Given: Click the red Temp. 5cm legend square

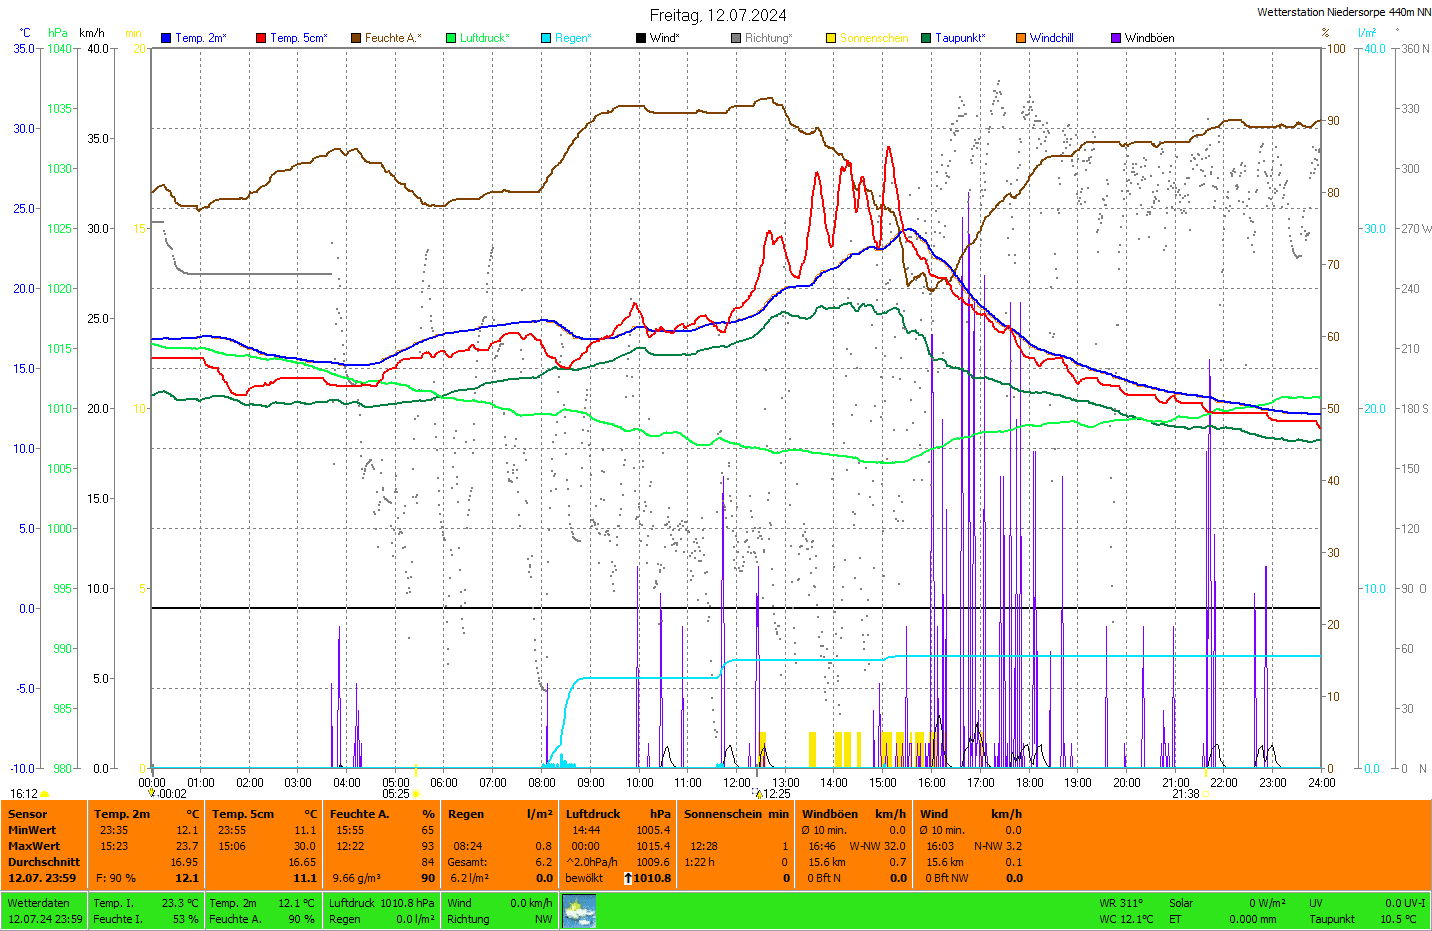Looking at the screenshot, I should click(261, 38).
